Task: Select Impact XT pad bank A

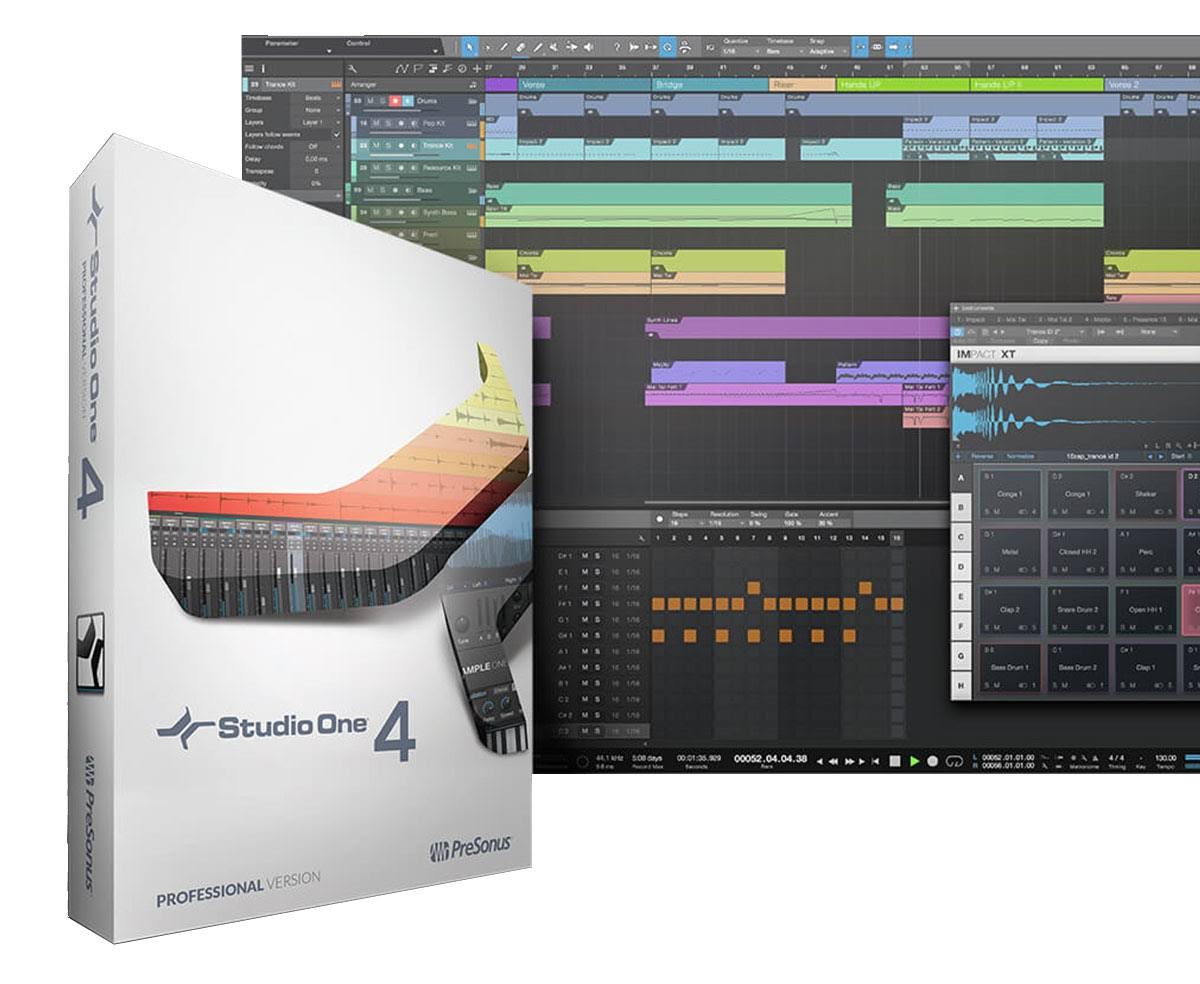Action: pyautogui.click(x=962, y=478)
